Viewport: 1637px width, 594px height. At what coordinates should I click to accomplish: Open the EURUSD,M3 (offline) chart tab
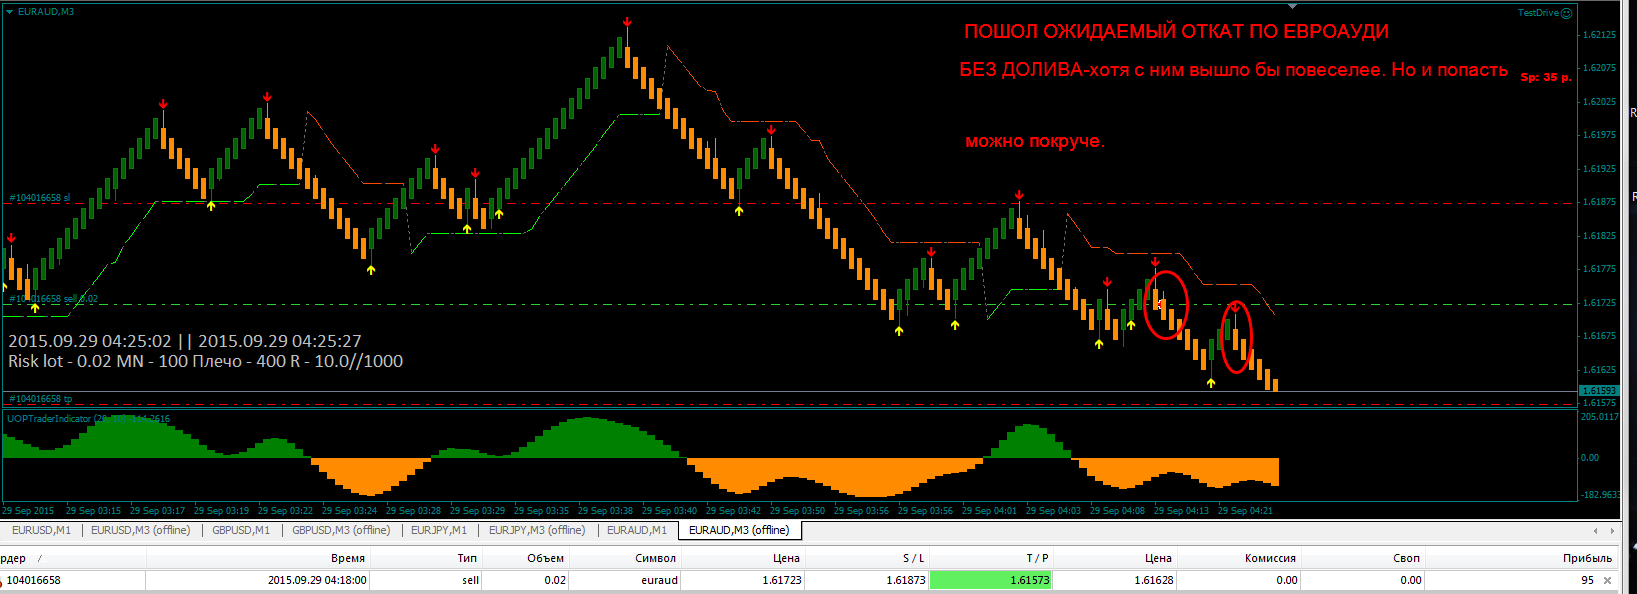tap(140, 530)
